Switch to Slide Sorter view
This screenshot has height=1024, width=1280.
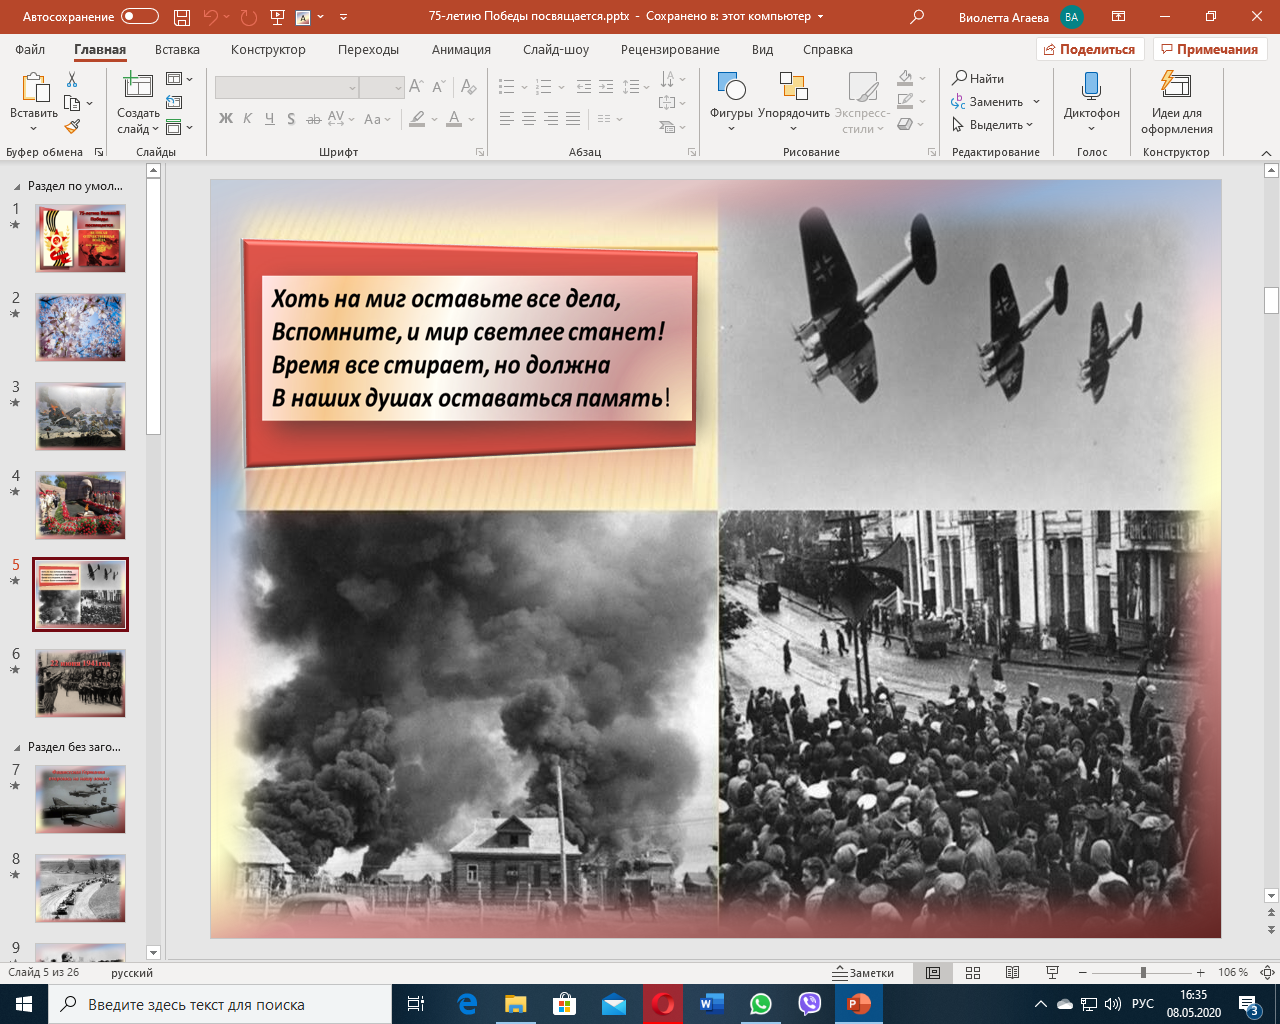pyautogui.click(x=973, y=973)
